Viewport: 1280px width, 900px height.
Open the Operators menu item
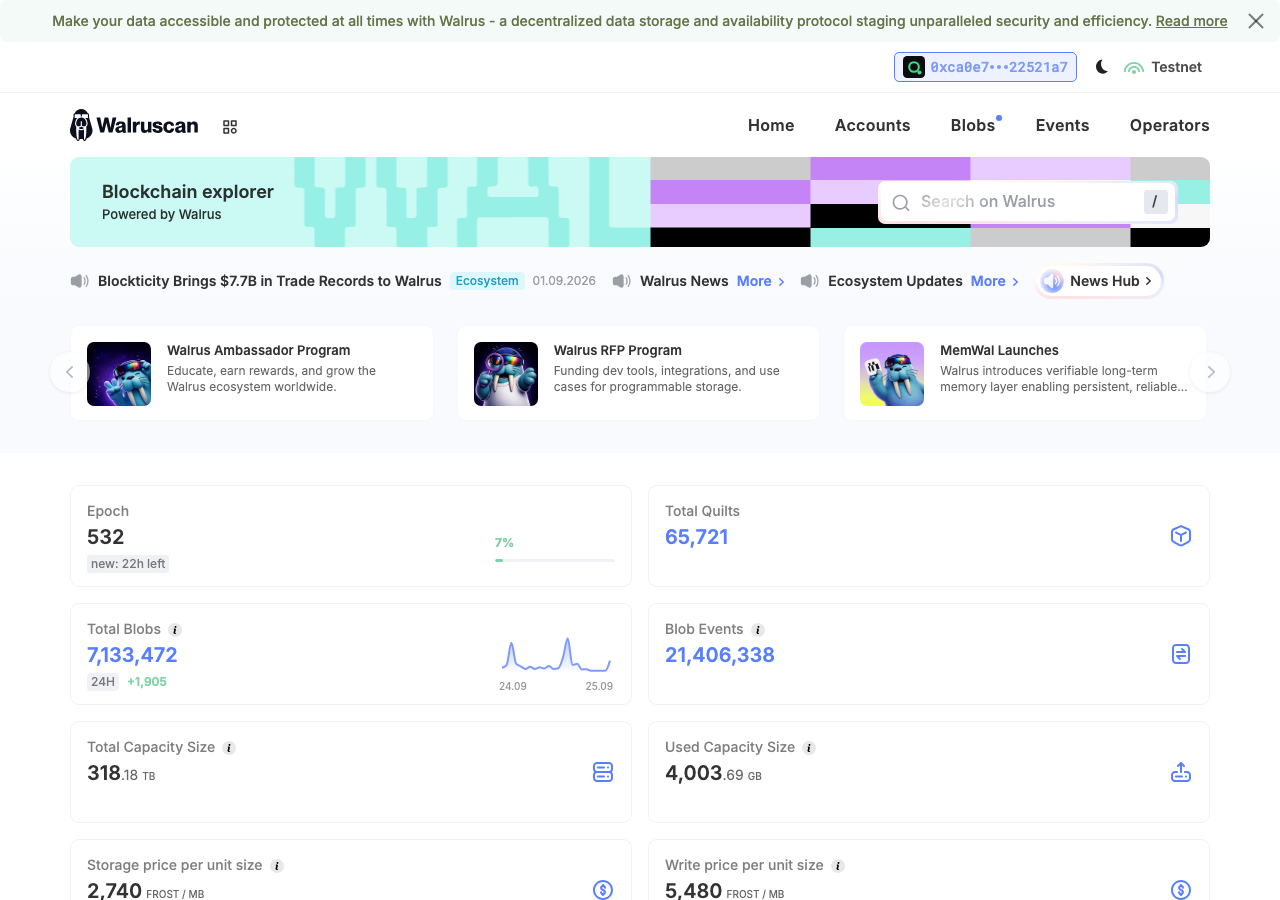(1170, 125)
